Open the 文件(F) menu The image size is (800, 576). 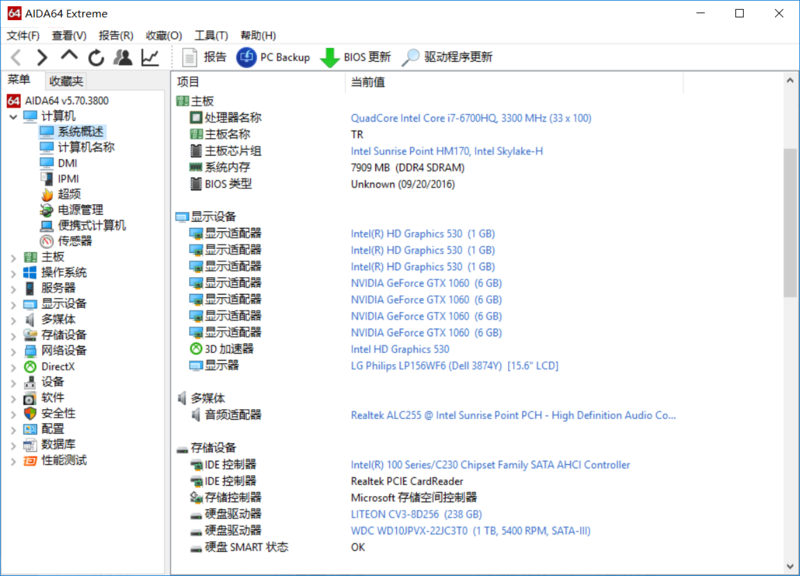pos(23,35)
